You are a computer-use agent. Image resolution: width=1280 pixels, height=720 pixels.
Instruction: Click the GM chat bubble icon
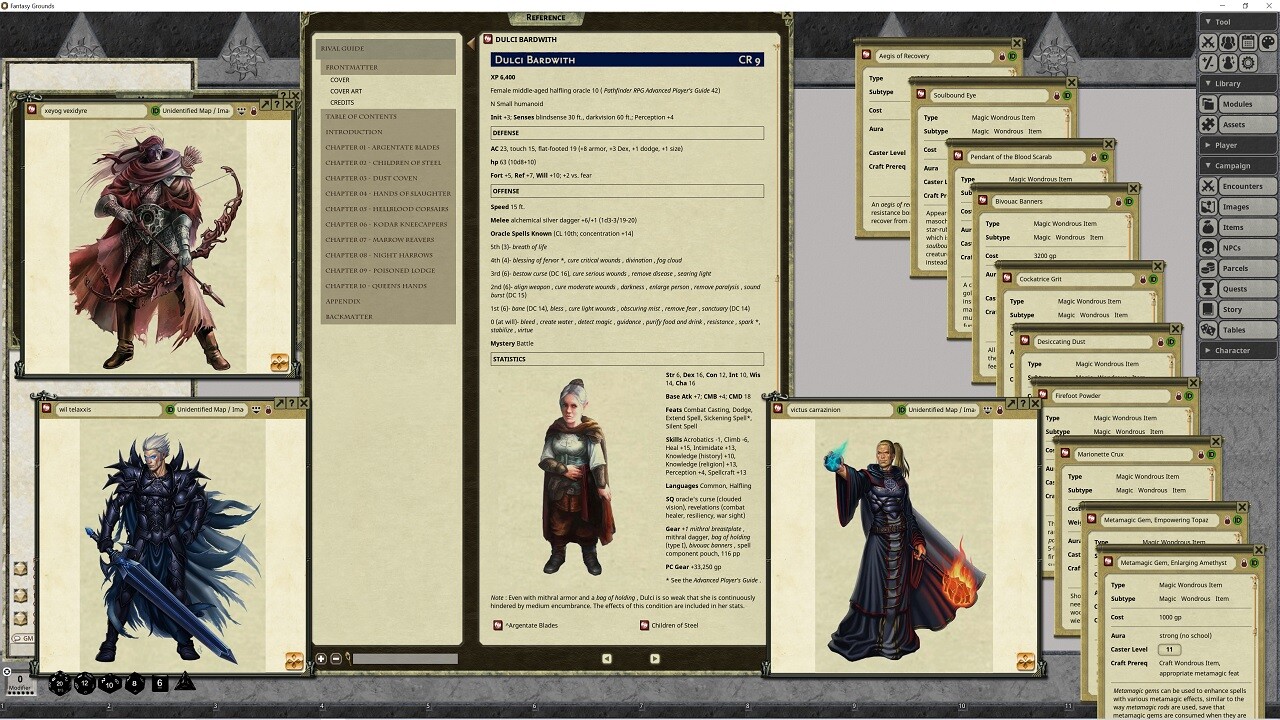(x=17, y=637)
